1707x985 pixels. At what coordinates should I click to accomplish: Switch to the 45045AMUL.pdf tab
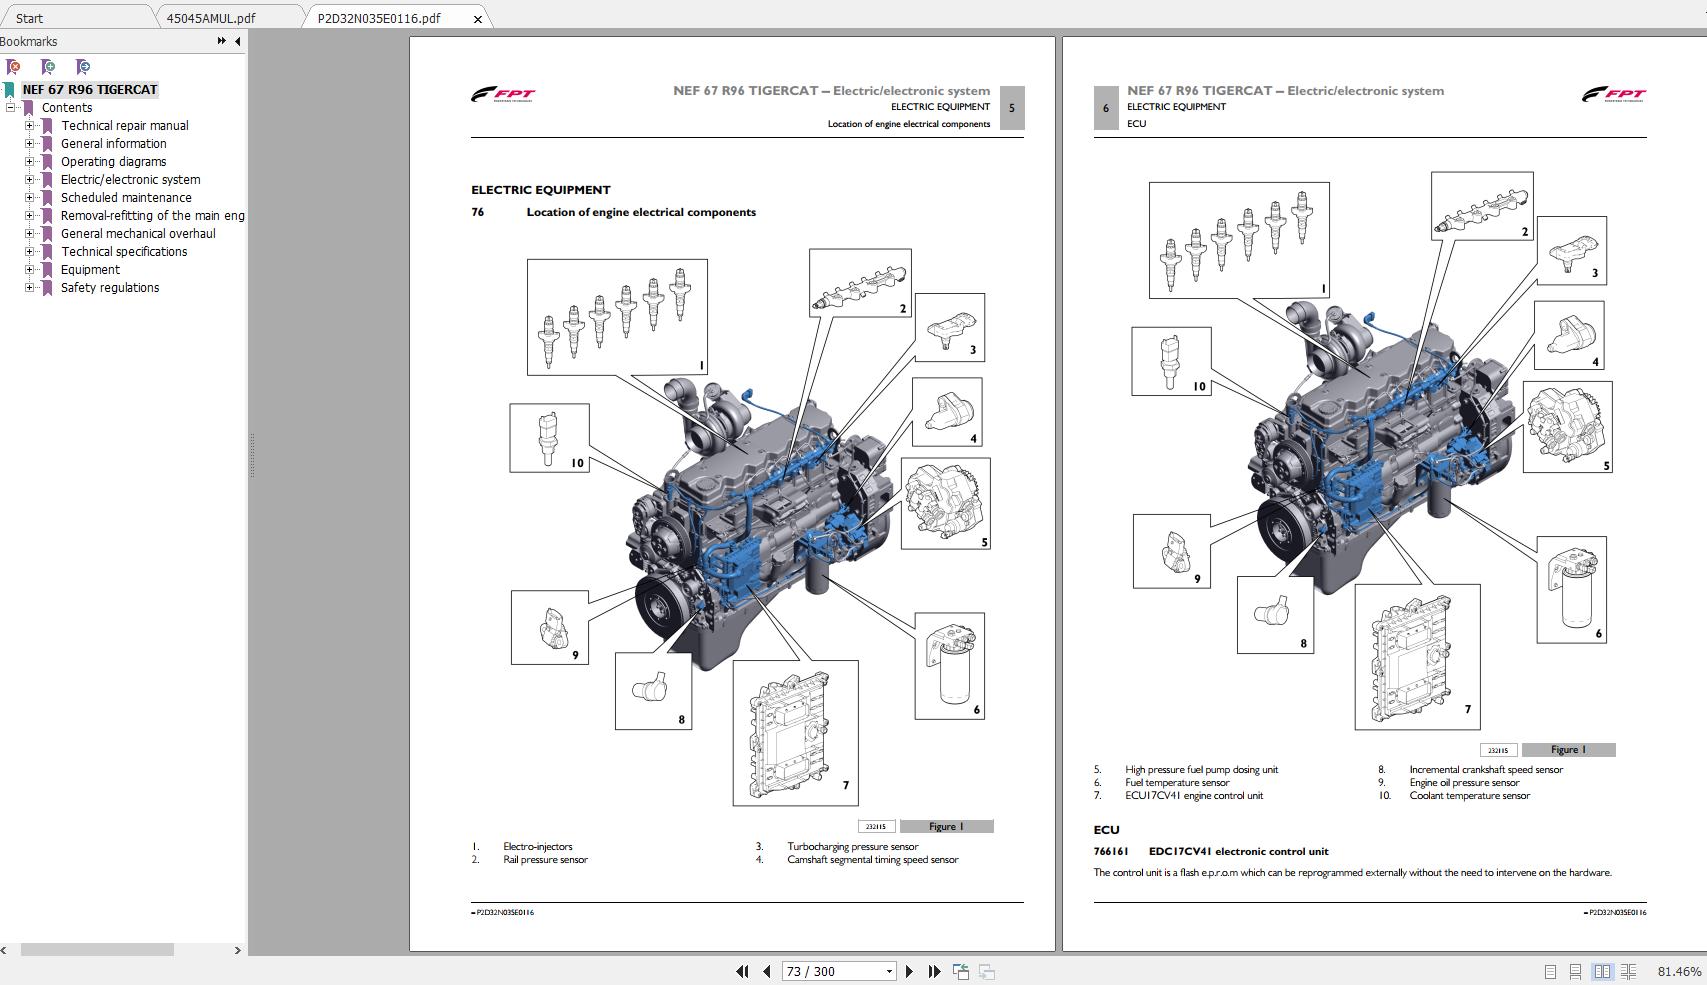[x=210, y=17]
